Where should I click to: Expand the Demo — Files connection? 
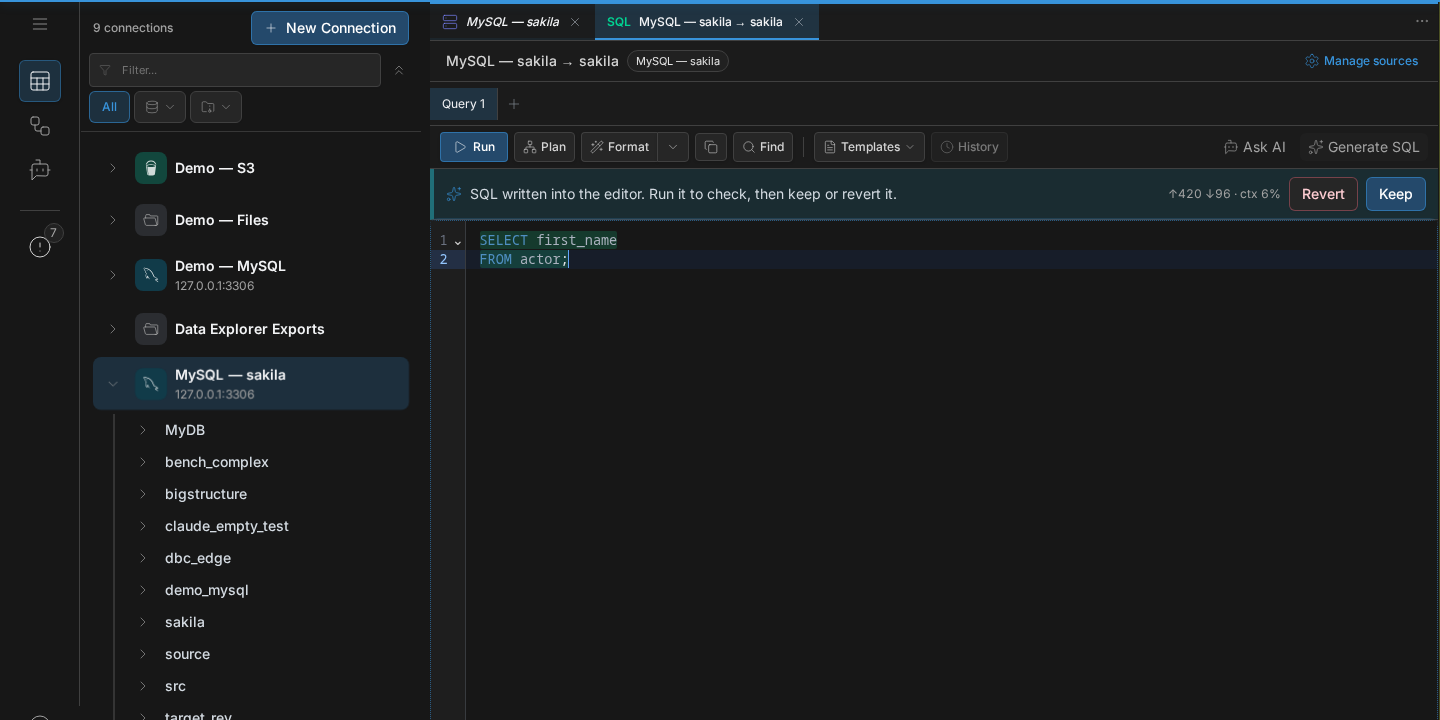[x=113, y=220]
